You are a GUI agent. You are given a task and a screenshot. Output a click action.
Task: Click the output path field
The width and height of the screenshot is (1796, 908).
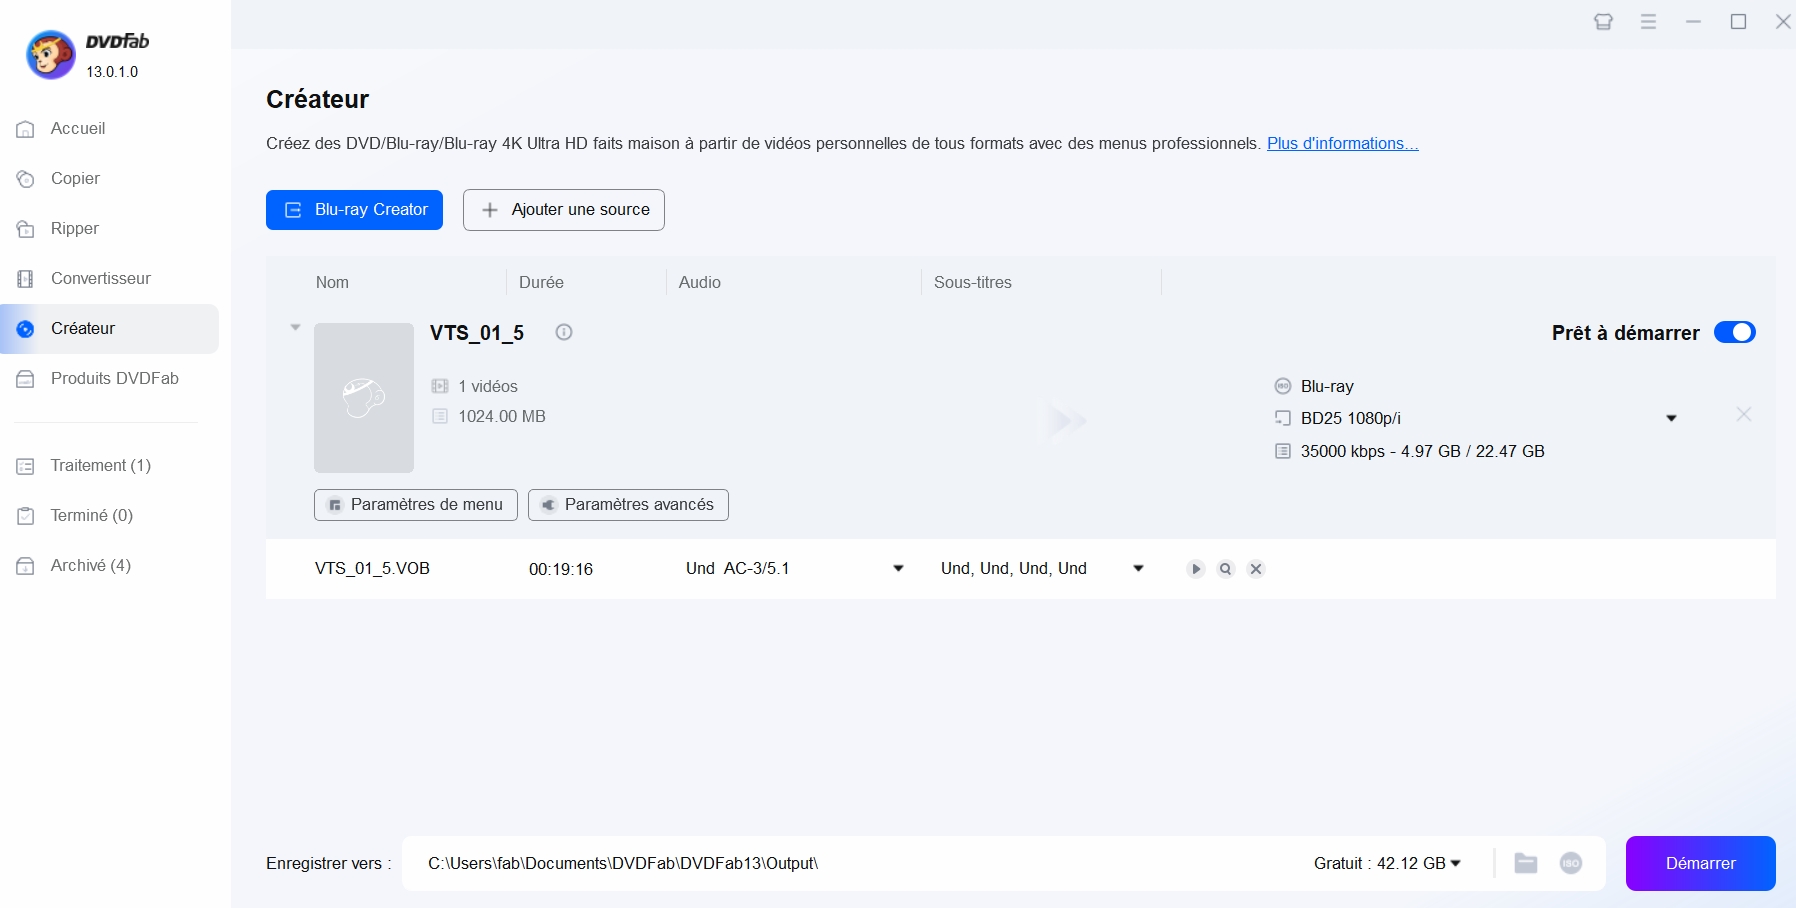click(x=850, y=864)
